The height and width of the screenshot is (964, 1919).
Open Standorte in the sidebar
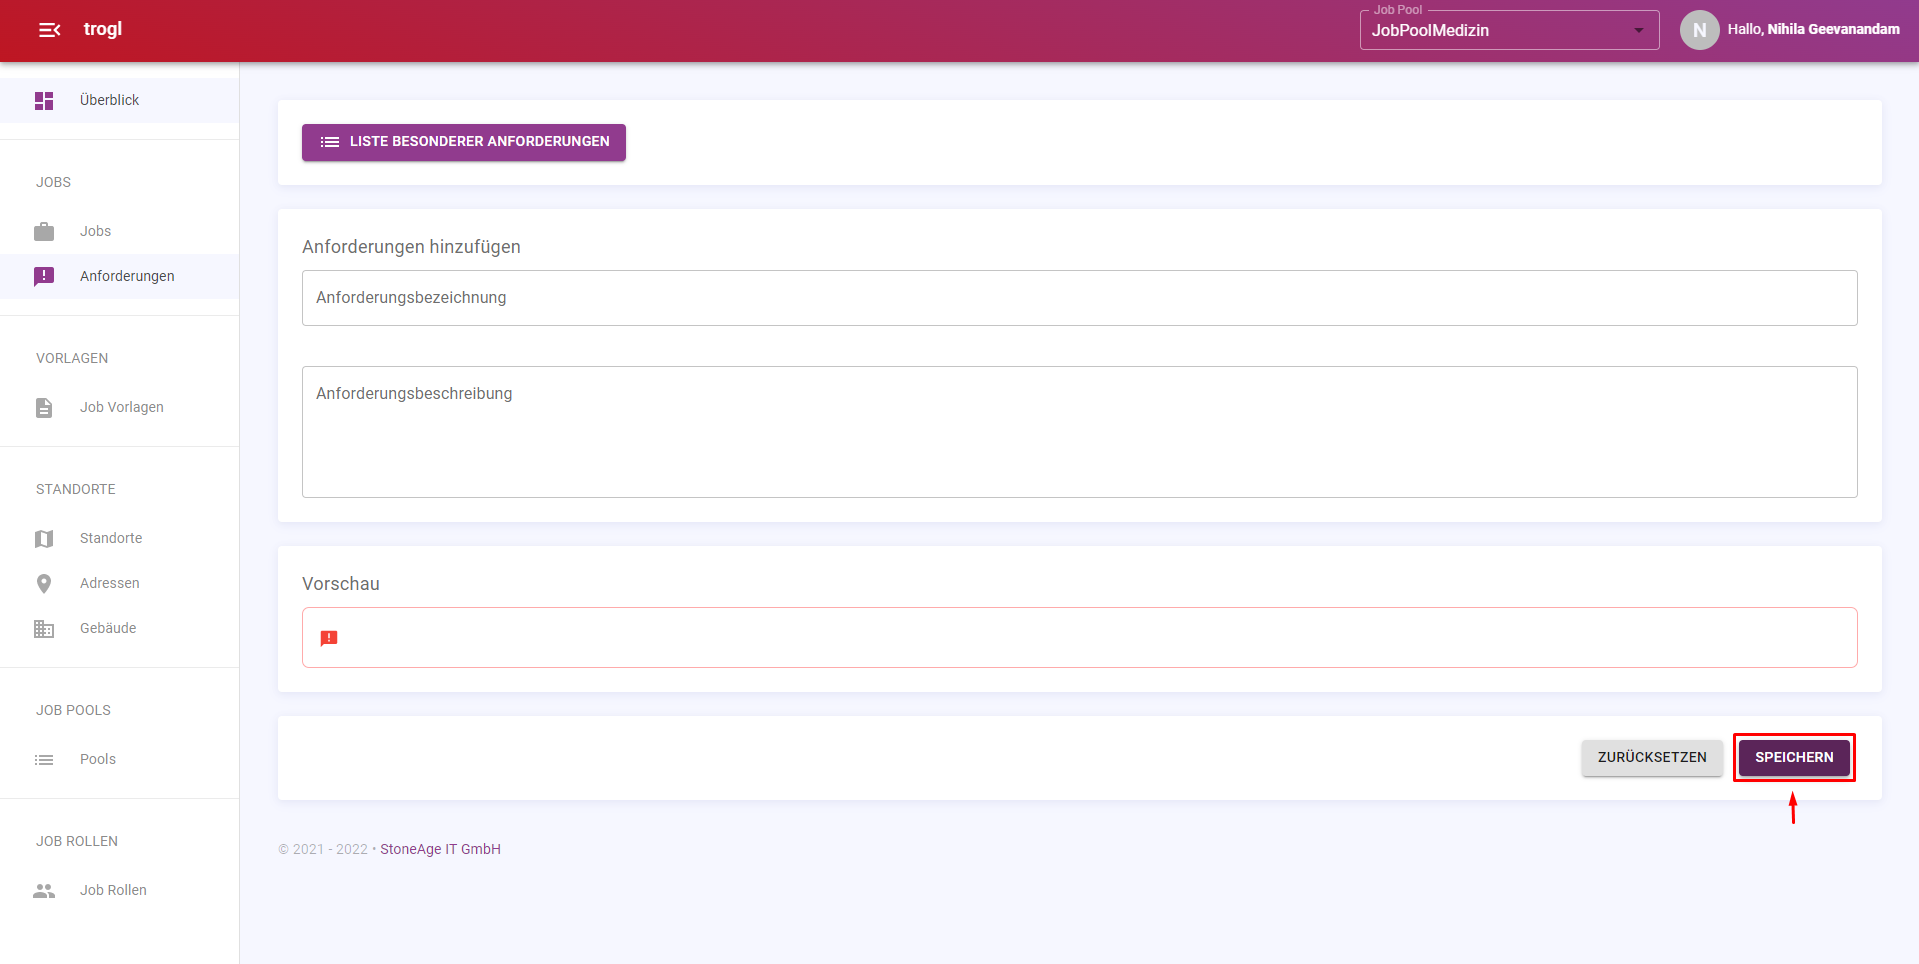click(119, 538)
